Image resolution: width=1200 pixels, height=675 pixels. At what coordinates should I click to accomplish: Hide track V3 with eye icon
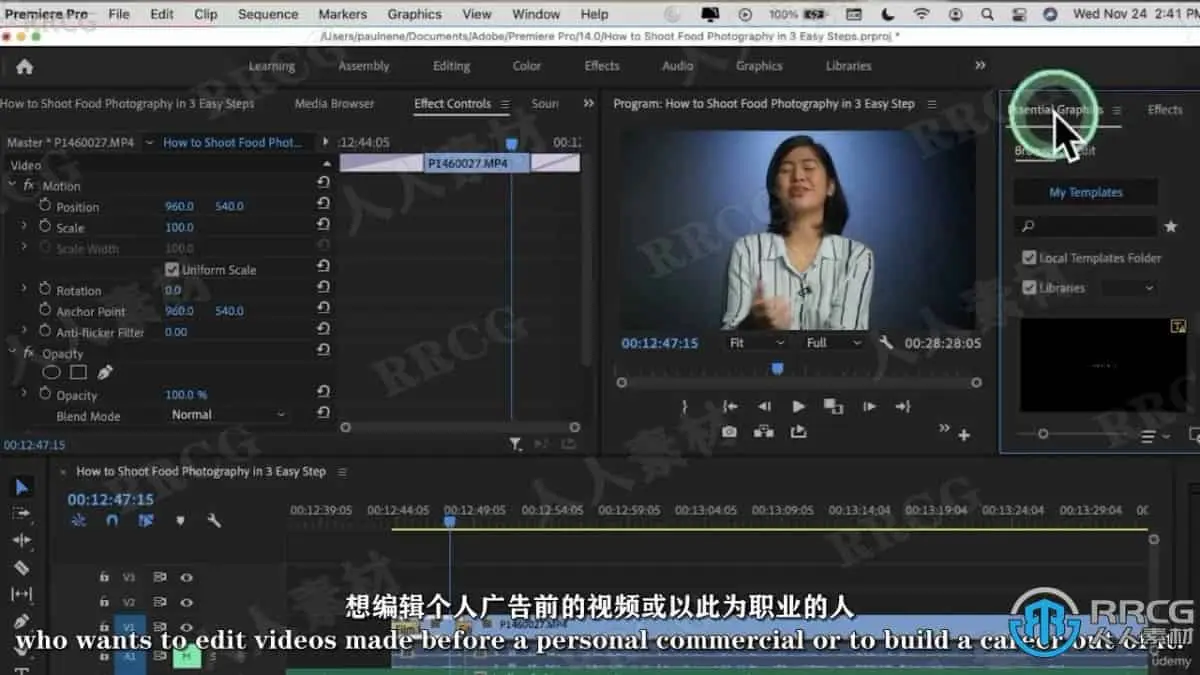coord(186,577)
